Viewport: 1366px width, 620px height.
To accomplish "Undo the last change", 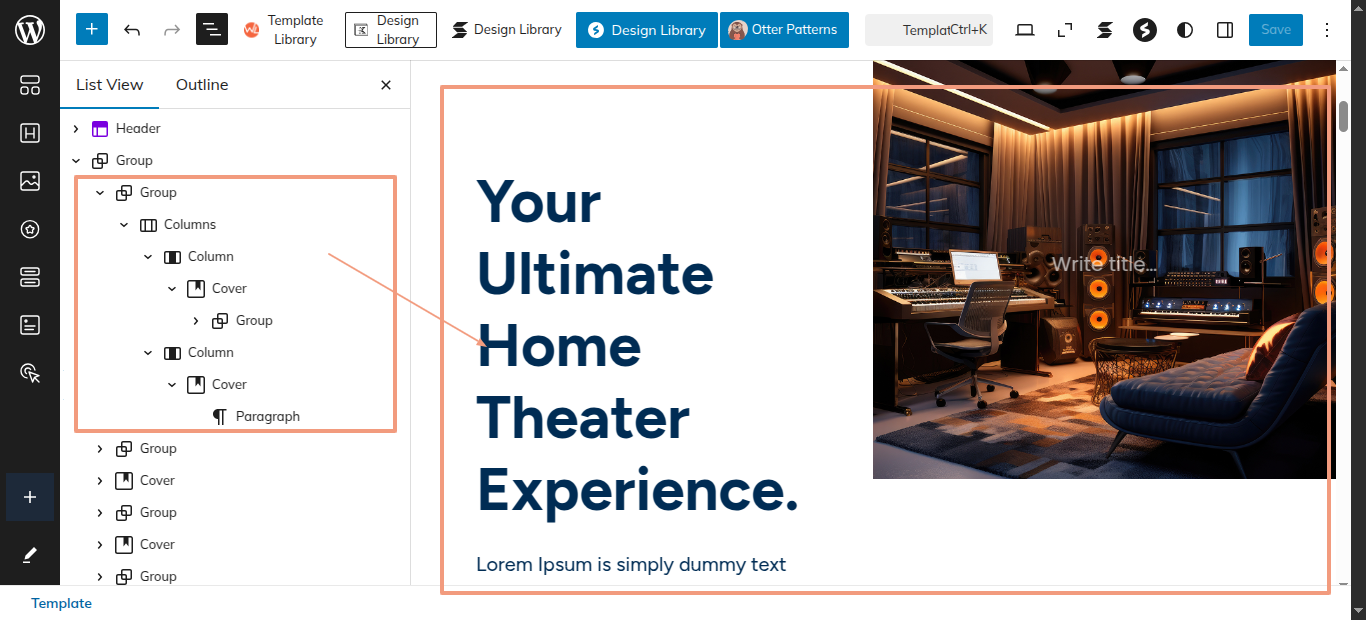I will pos(132,30).
